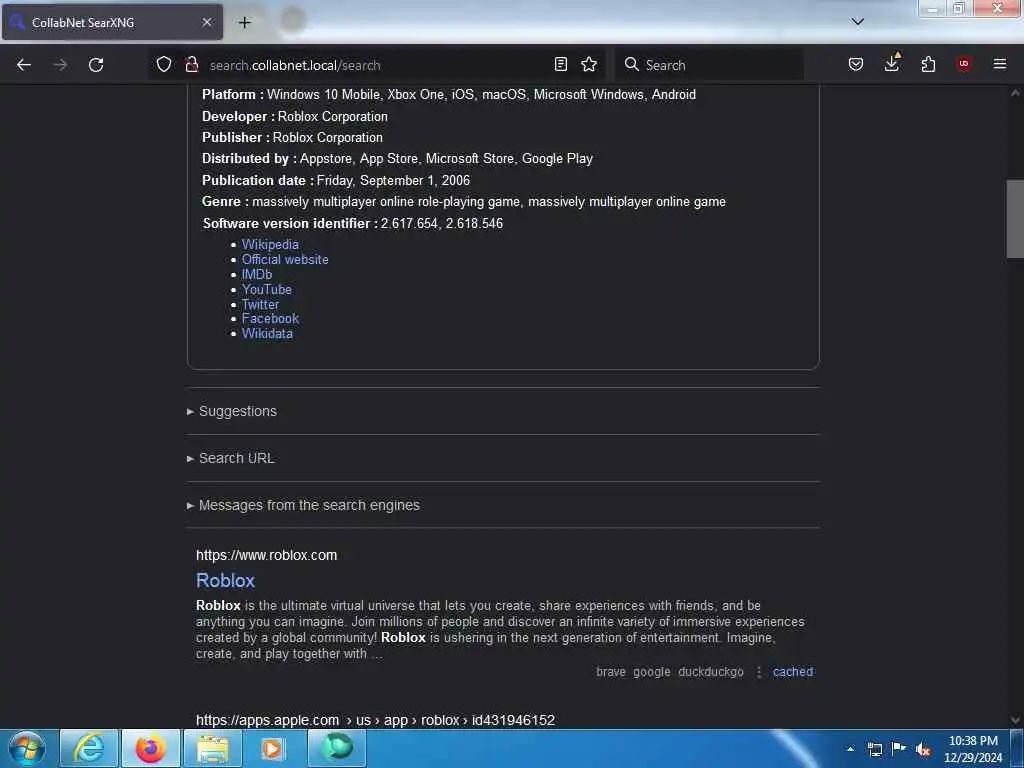Click the https://www.roblox.com URL text
The image size is (1024, 768).
point(266,555)
